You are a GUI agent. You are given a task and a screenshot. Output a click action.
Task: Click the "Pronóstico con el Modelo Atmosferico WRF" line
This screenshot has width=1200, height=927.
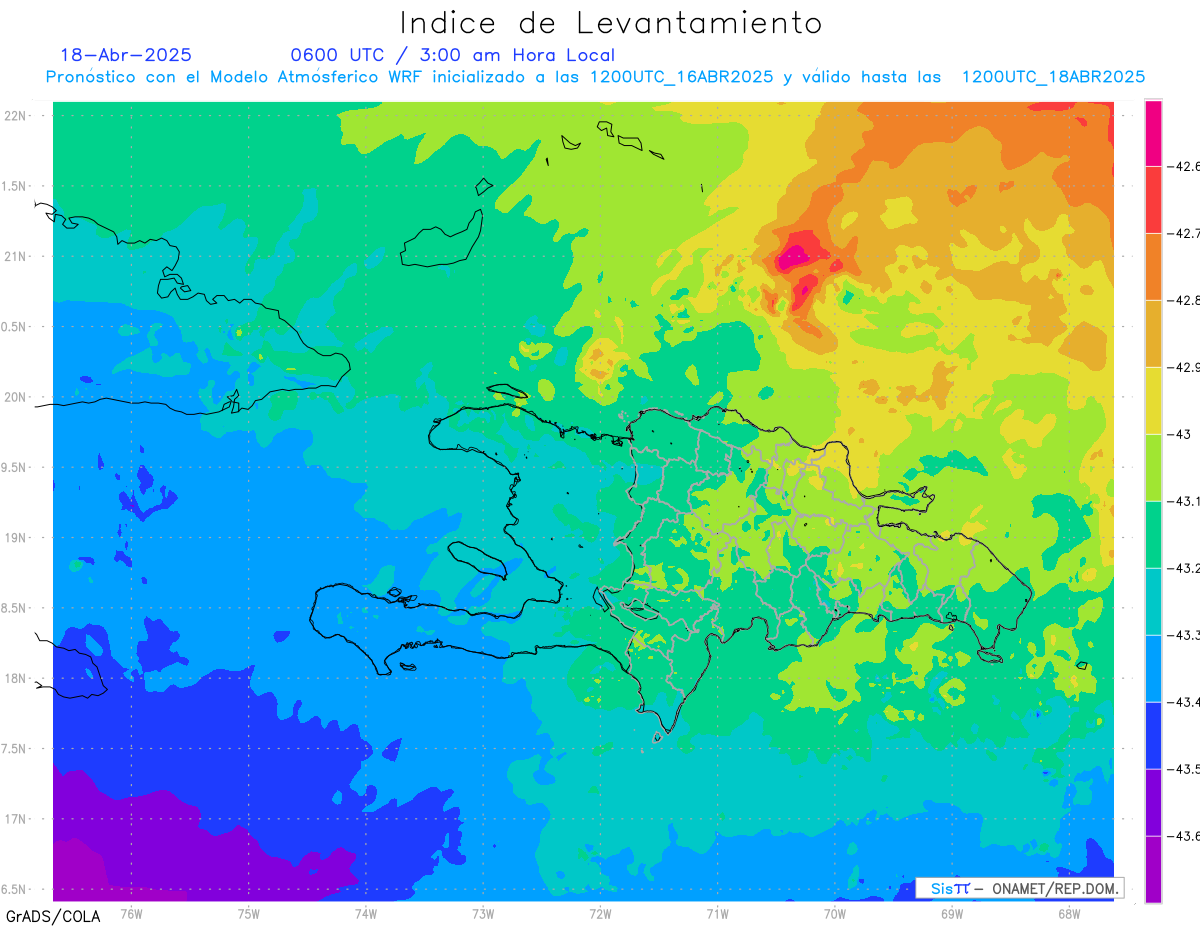(595, 77)
